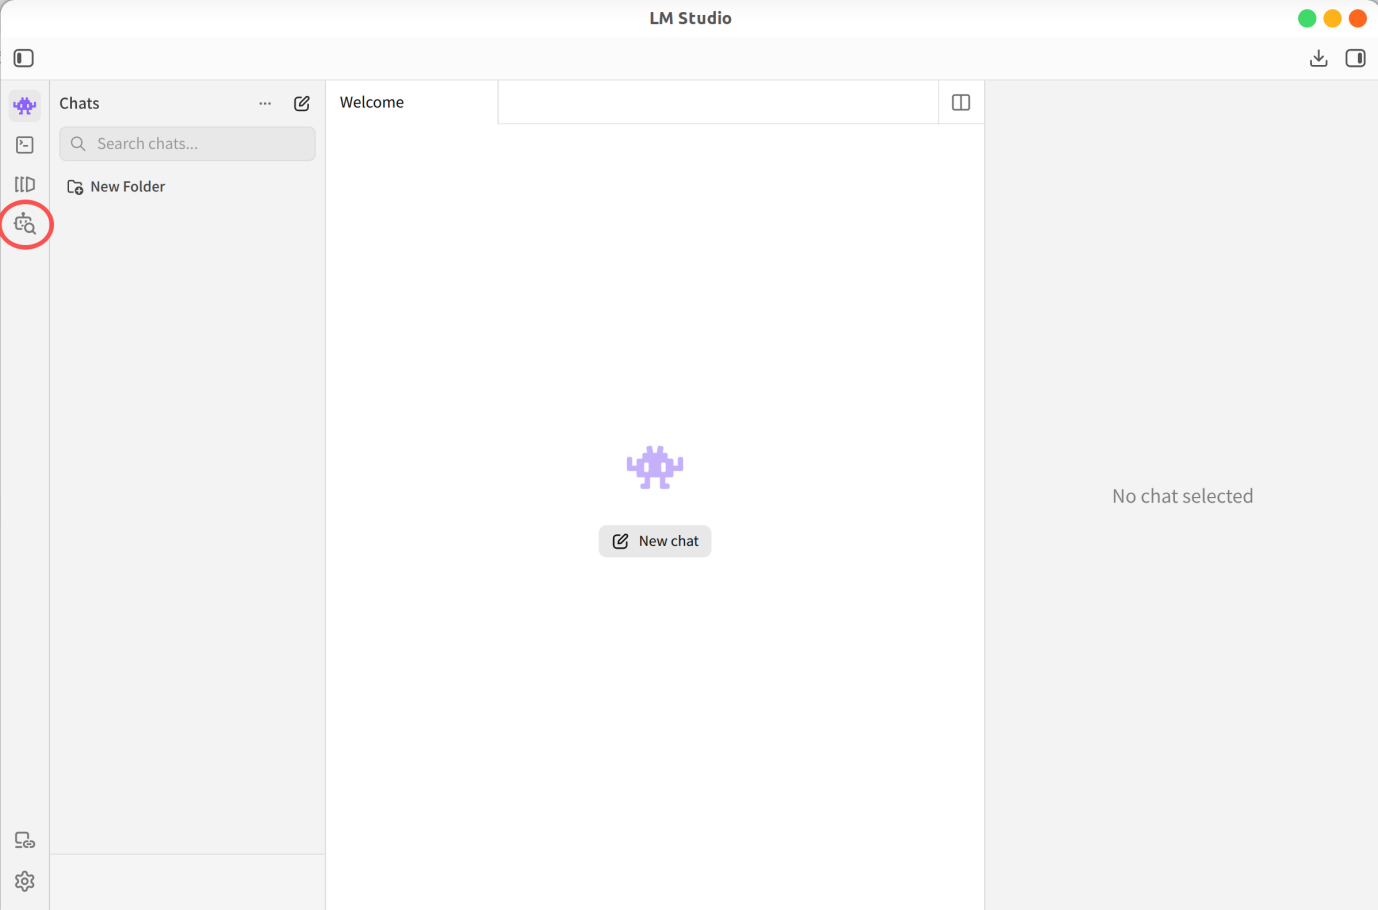Select the Welcome tab

coord(412,102)
